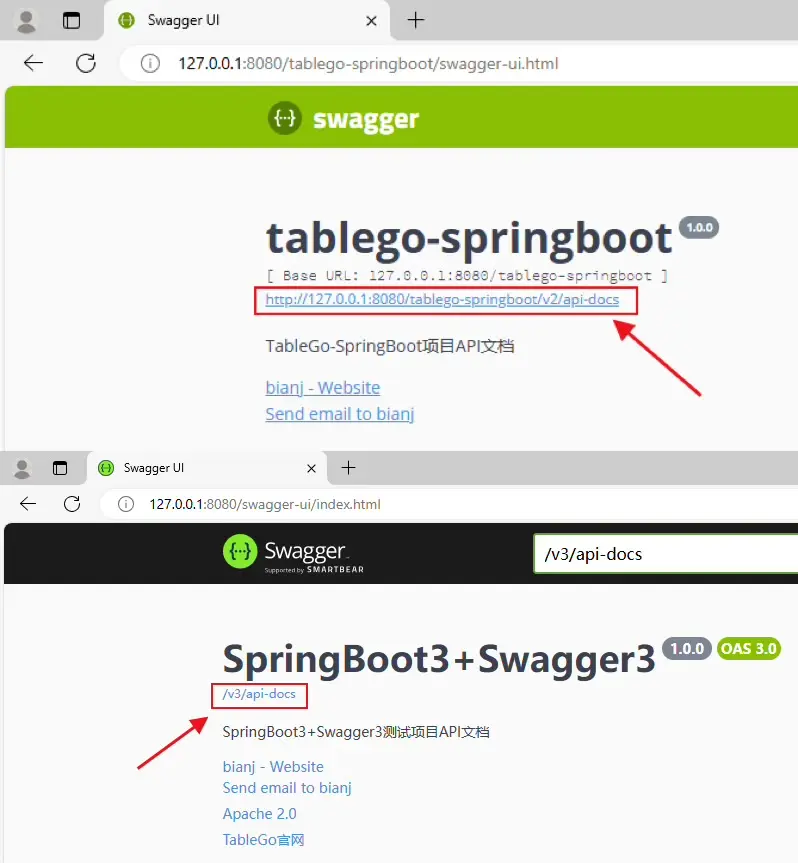This screenshot has height=863, width=798.
Task: Click the swagger wordmark in green header
Action: click(x=366, y=119)
